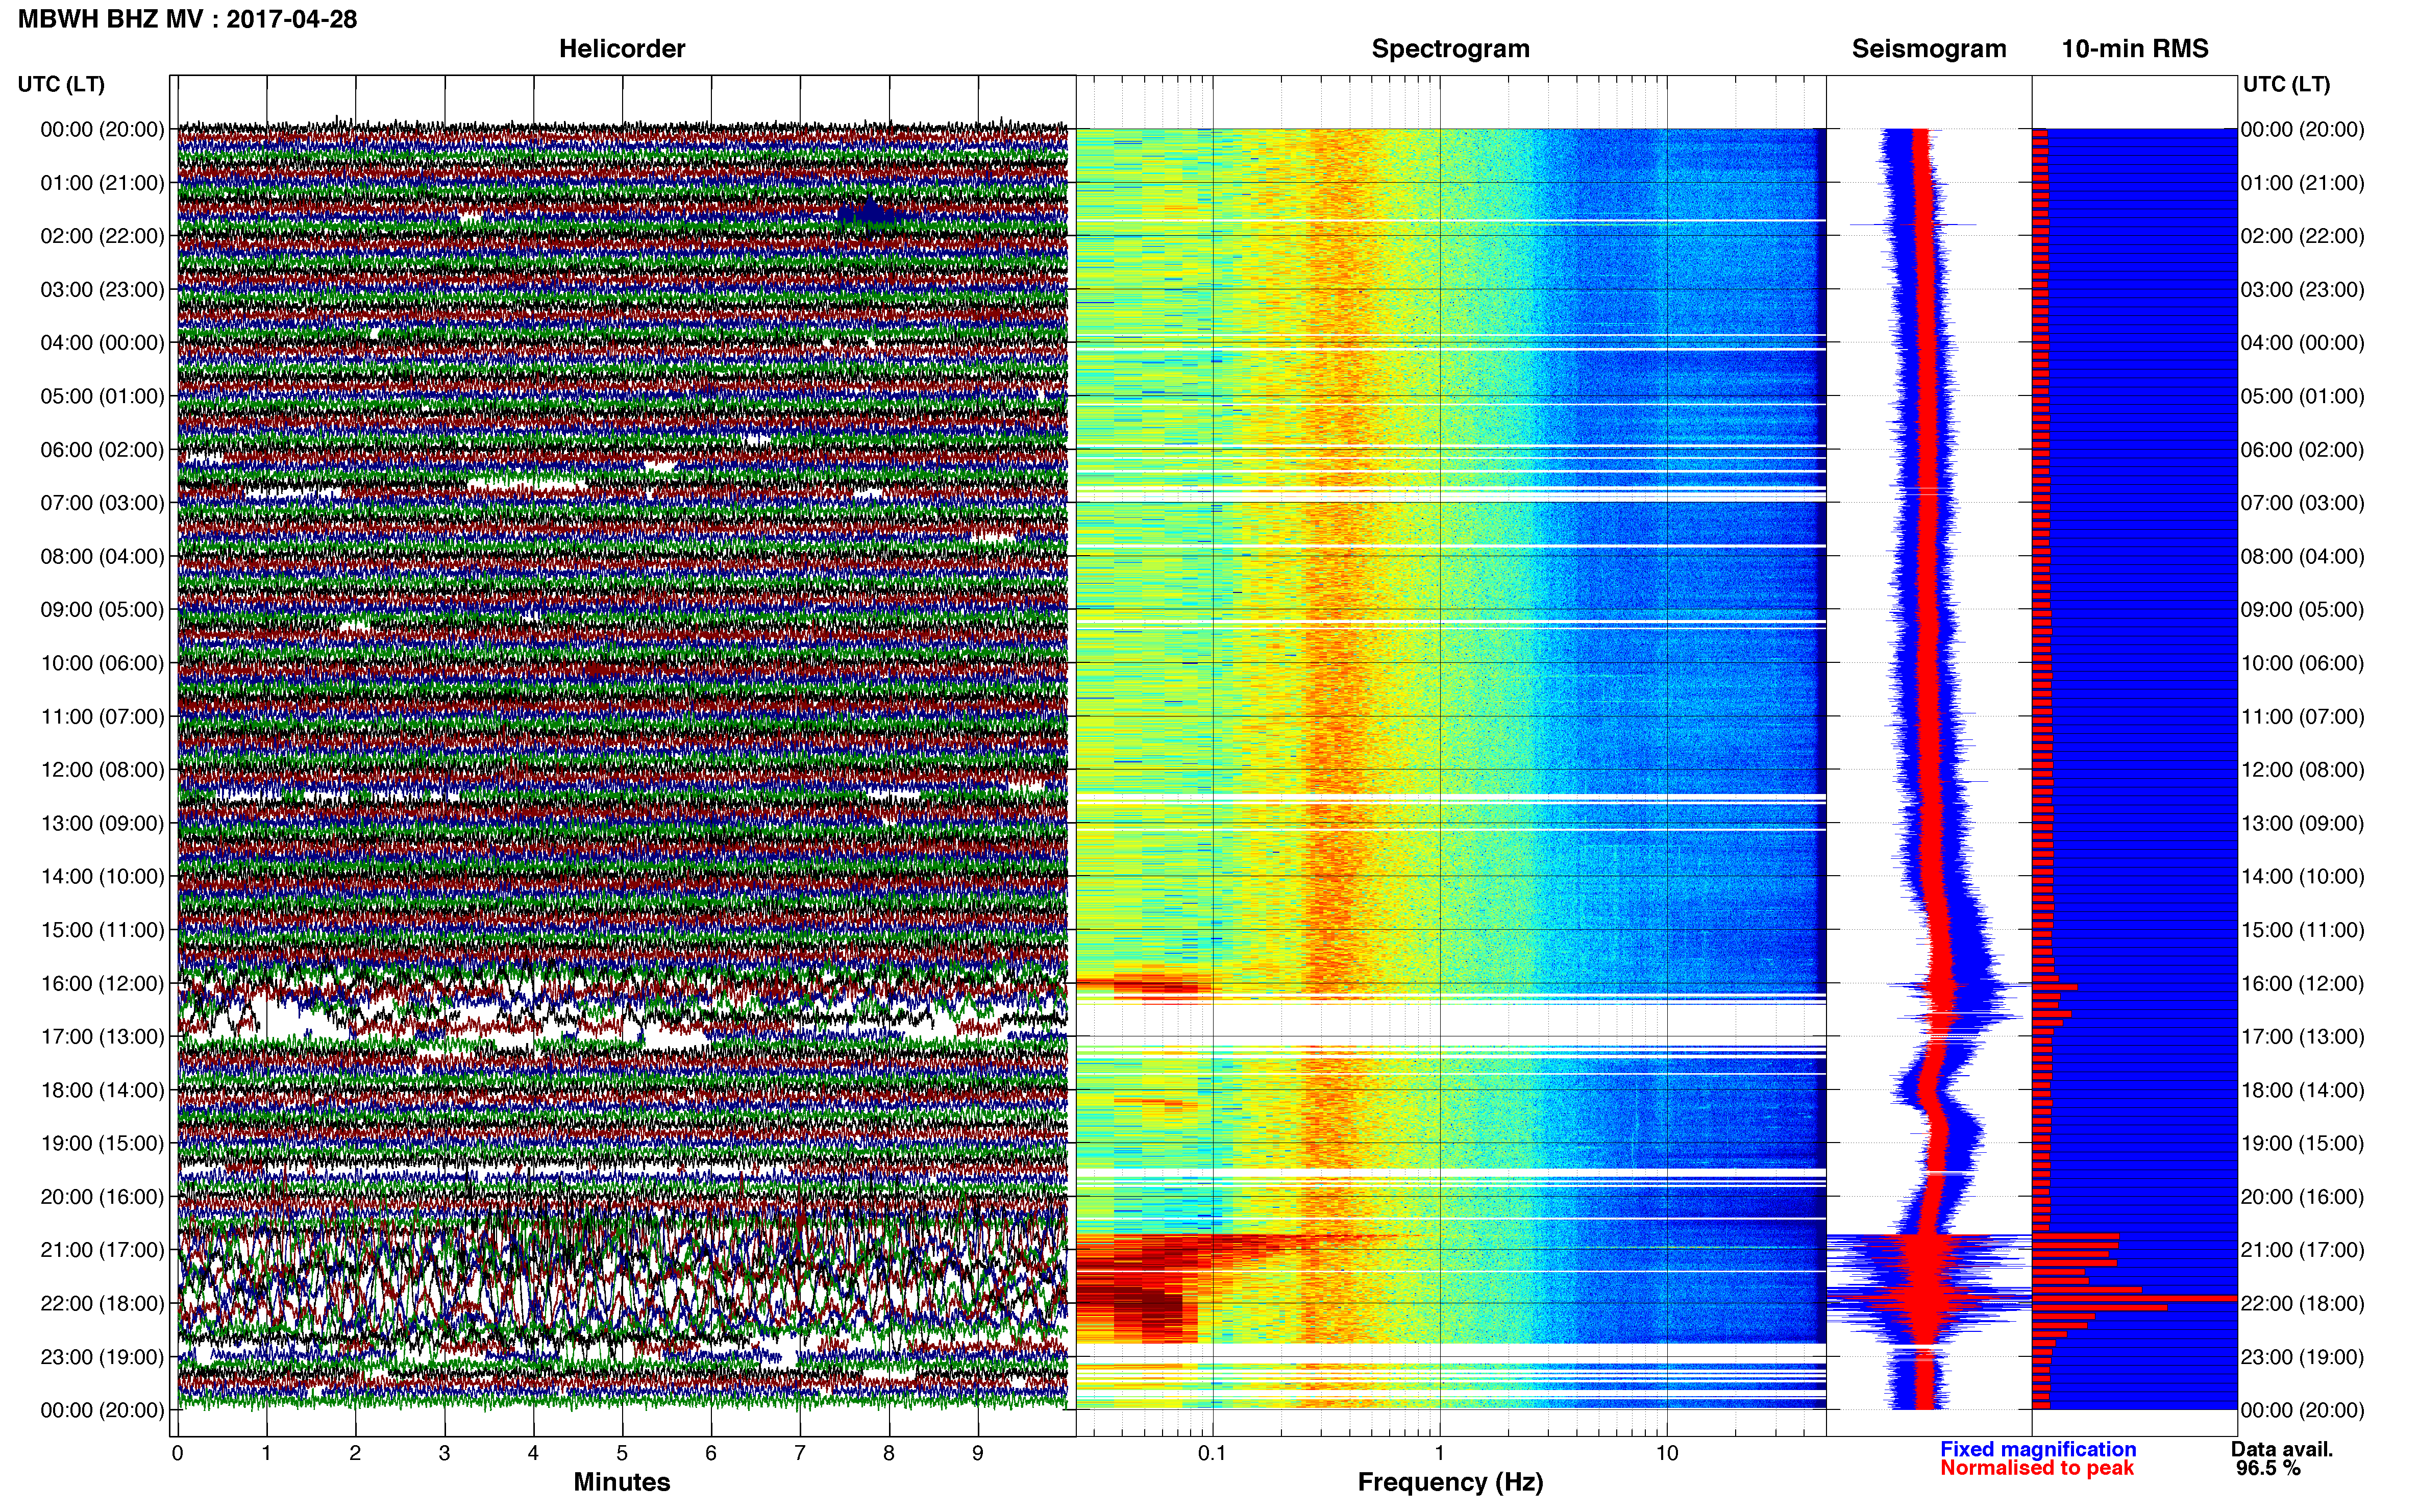This screenshot has width=2419, height=1512.
Task: Click the 9 tick on the Minutes axis
Action: tap(978, 1453)
